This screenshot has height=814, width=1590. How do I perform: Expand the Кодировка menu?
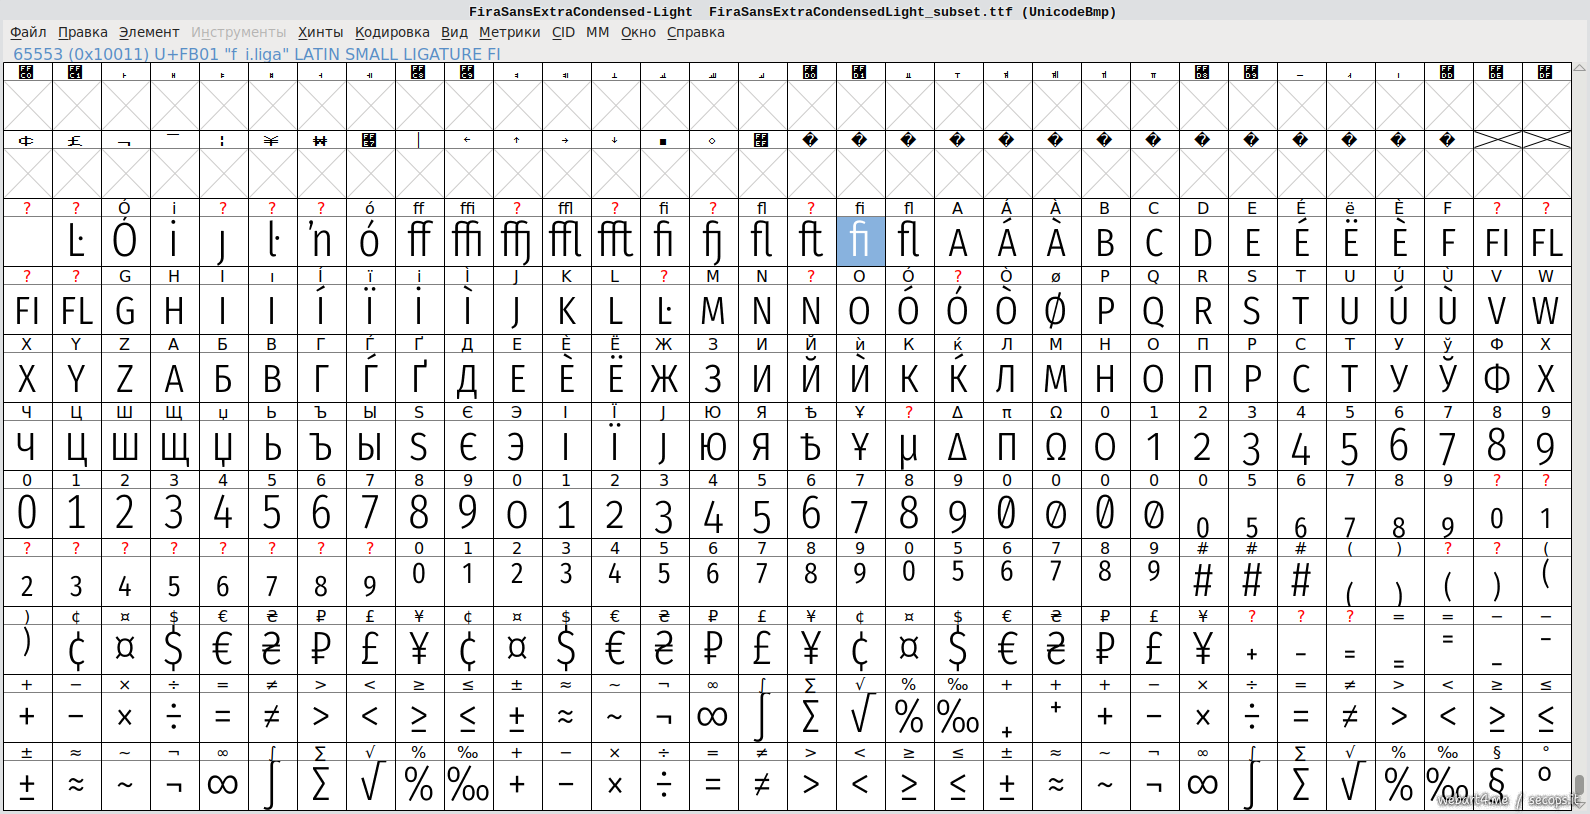pyautogui.click(x=392, y=32)
